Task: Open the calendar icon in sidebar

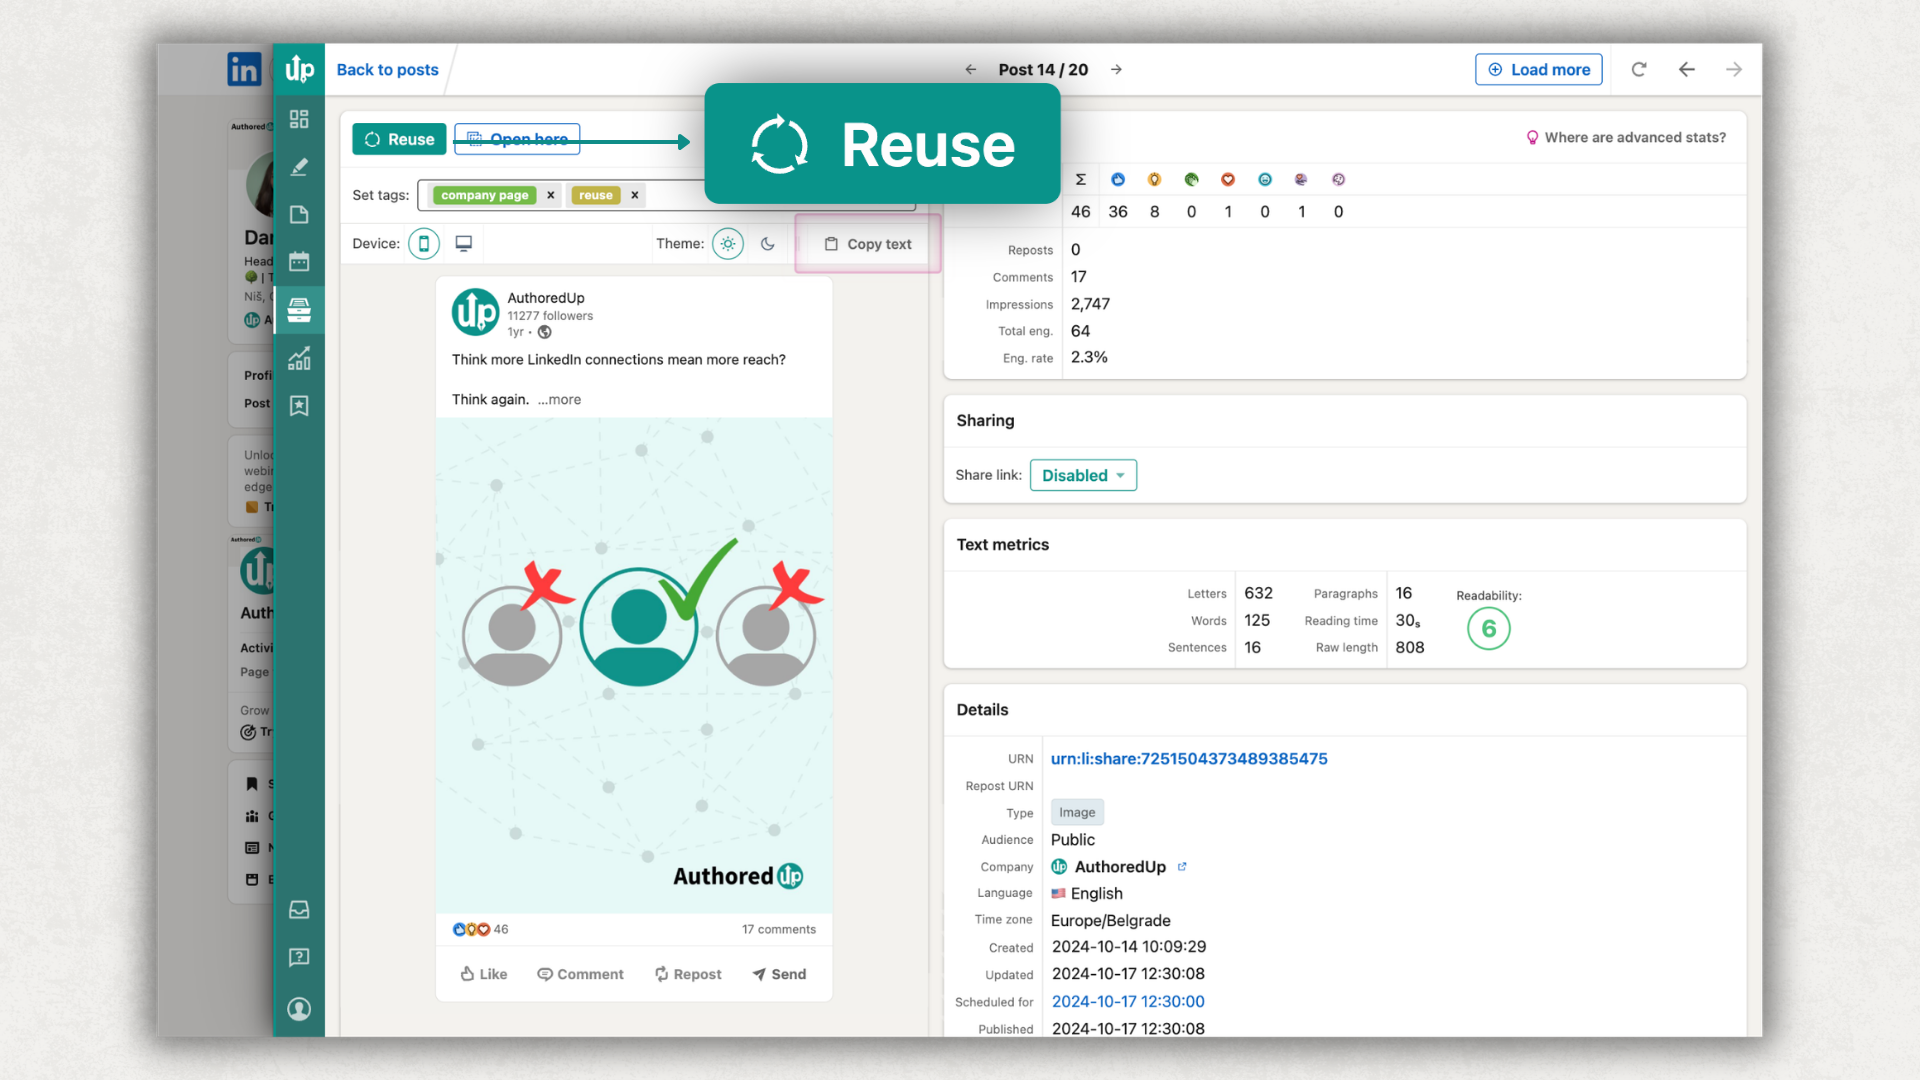Action: pyautogui.click(x=299, y=262)
